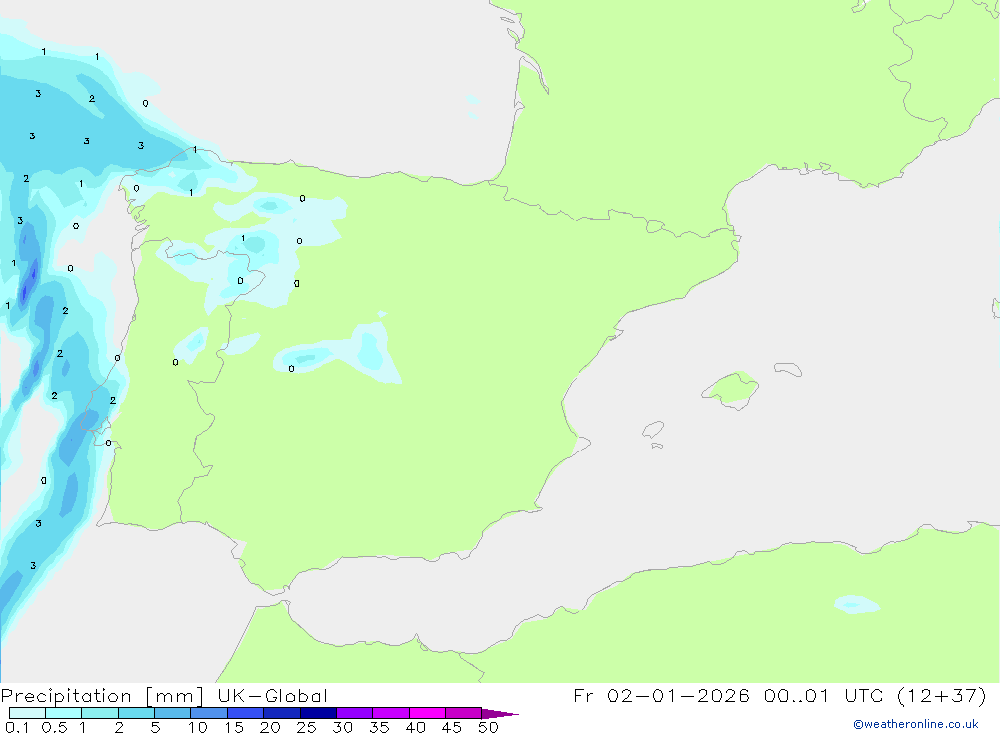Select the 5–10 mm light blue legend swatch
This screenshot has height=733, width=1000.
pyautogui.click(x=172, y=713)
